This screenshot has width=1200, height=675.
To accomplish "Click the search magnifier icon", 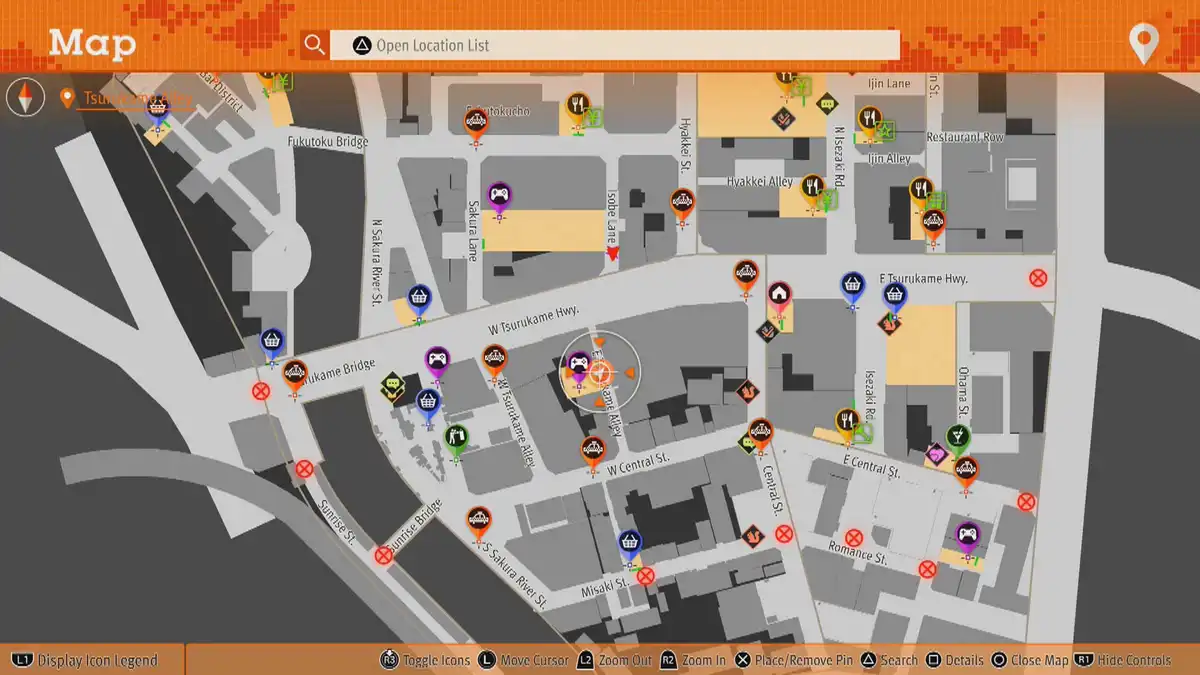I will pos(315,45).
